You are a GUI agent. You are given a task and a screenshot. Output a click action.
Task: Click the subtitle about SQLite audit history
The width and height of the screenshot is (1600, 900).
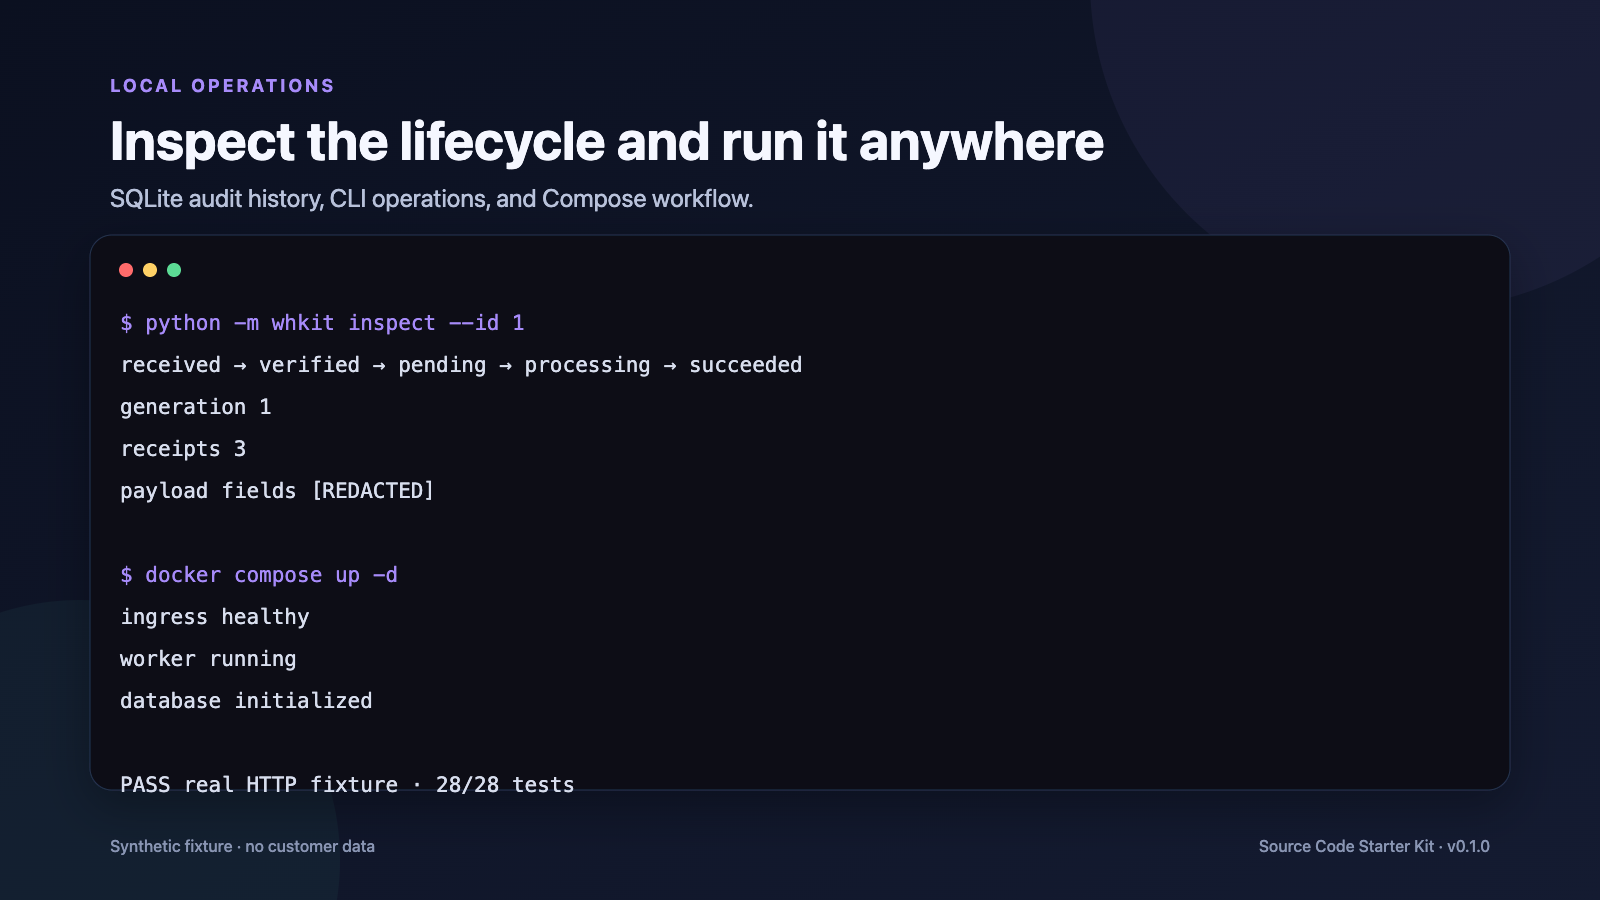click(431, 199)
